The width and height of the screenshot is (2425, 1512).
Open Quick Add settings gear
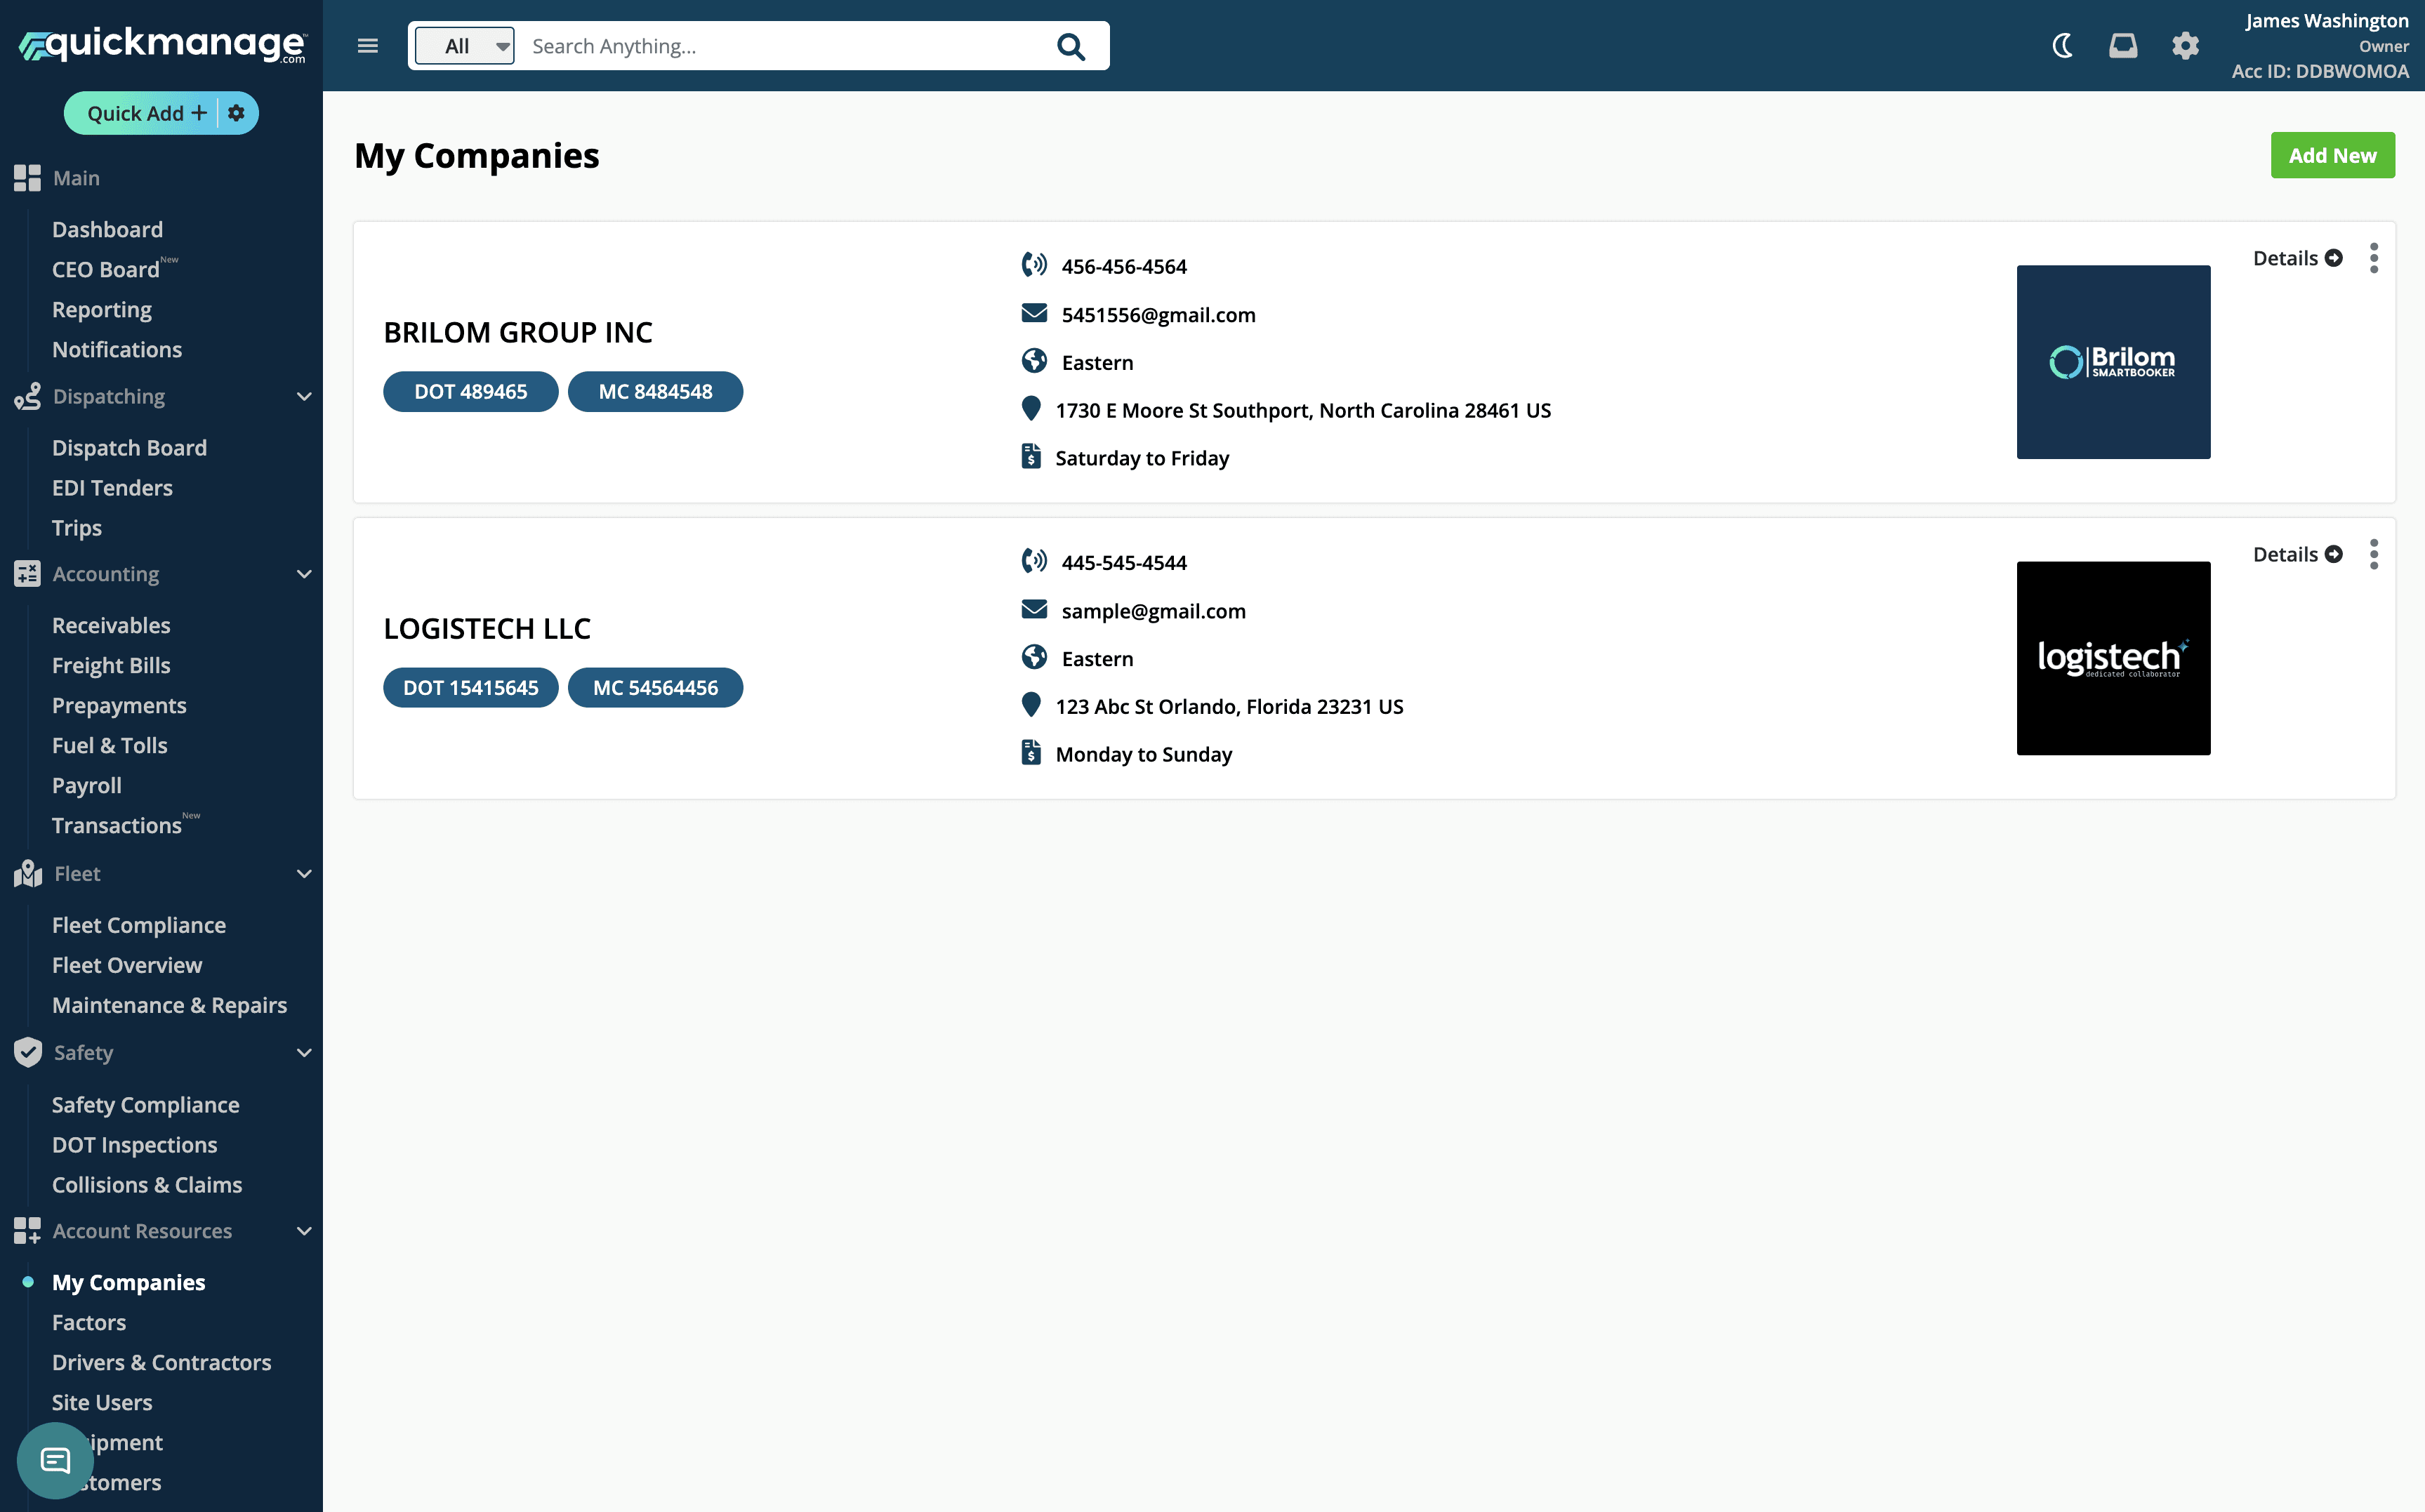click(x=237, y=113)
